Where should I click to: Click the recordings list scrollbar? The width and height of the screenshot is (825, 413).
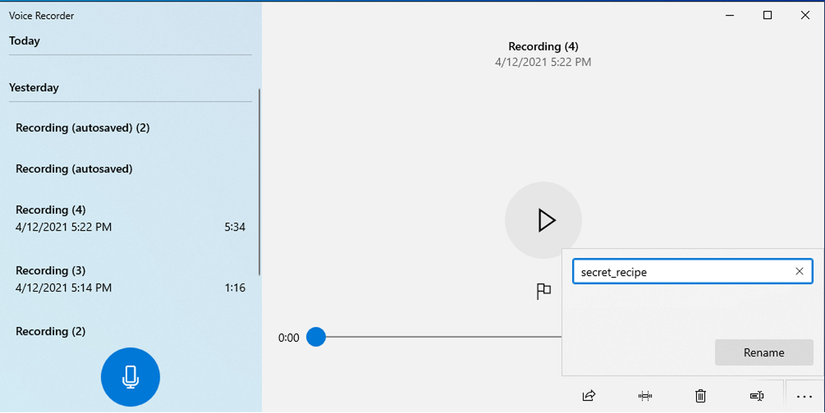coord(259,182)
